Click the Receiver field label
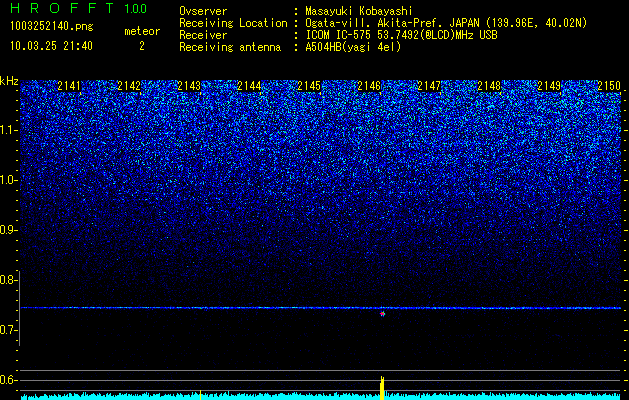 coord(203,35)
